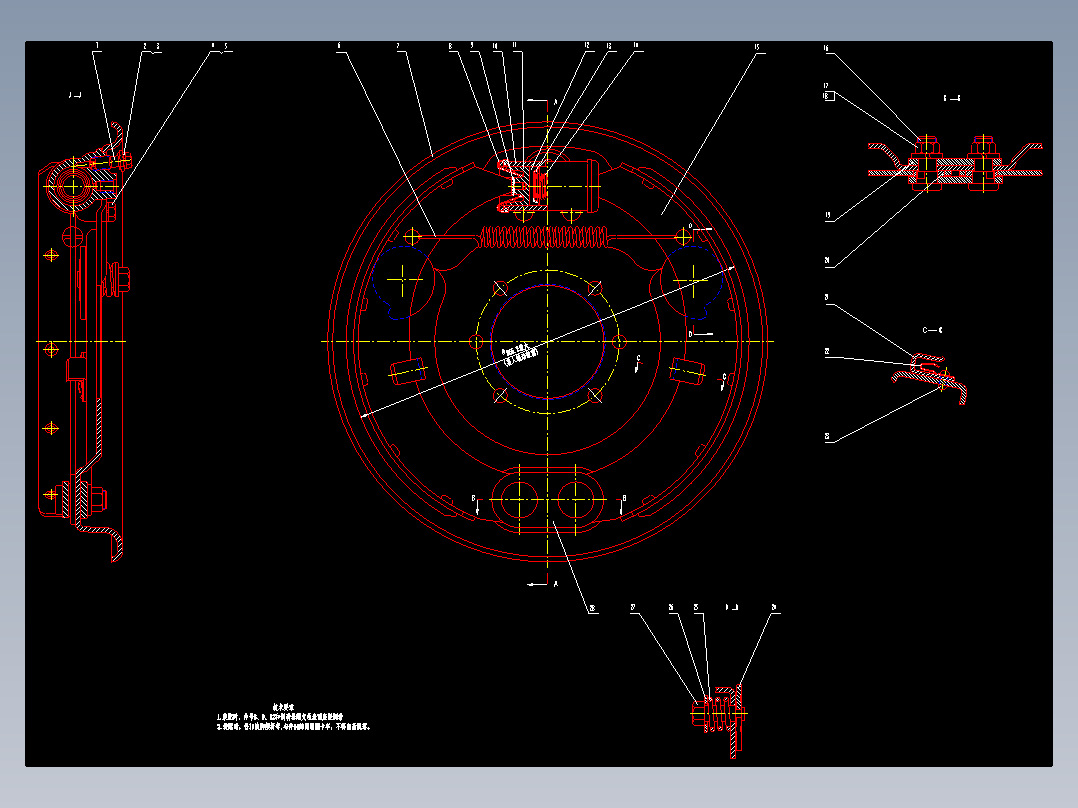Click the left blue dashed adjuster outline
The width and height of the screenshot is (1078, 808).
403,282
